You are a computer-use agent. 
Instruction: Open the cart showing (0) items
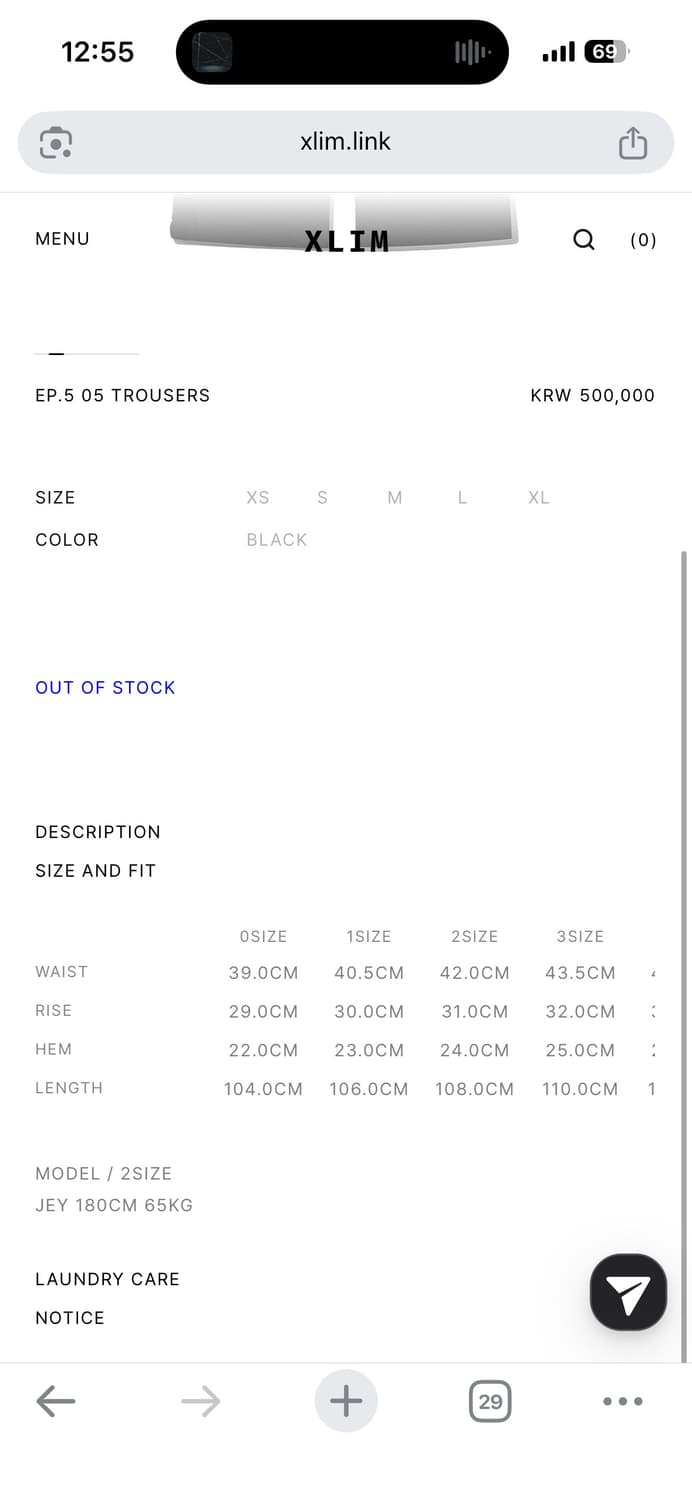pyautogui.click(x=643, y=240)
